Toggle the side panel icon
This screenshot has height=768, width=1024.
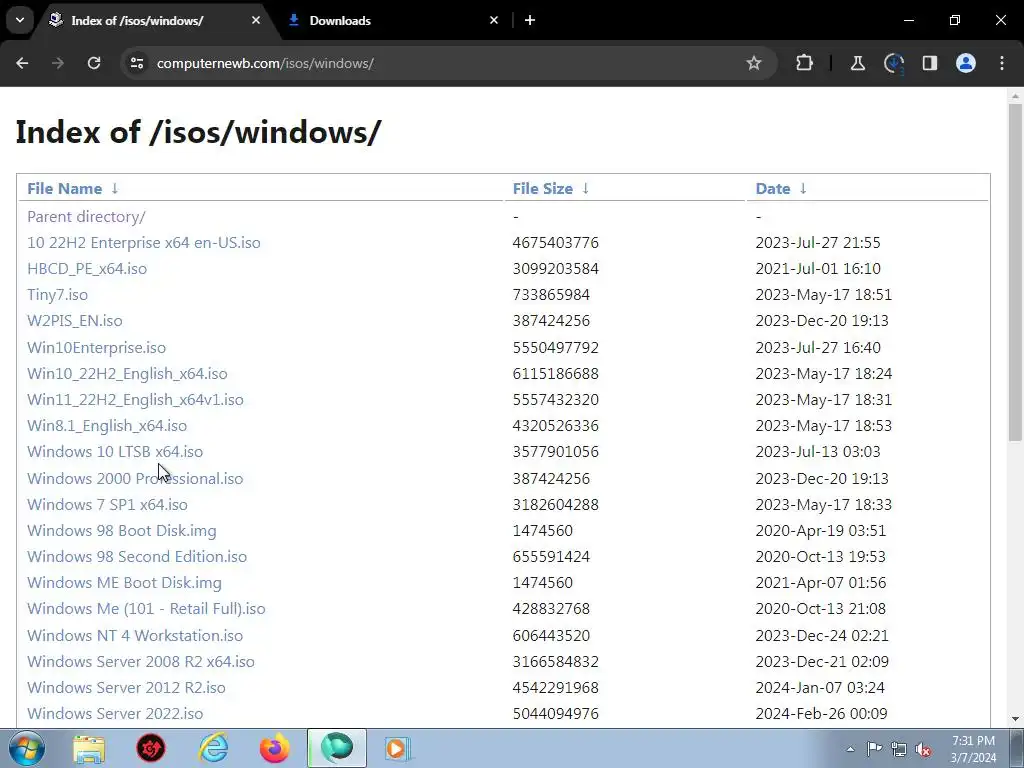[930, 63]
